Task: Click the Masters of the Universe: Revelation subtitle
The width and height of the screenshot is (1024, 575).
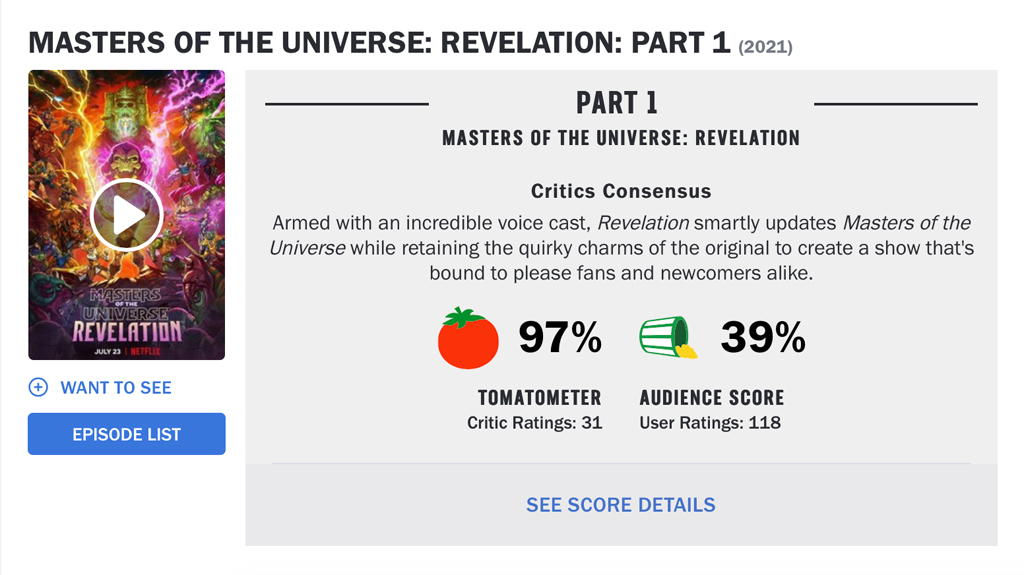Action: point(621,138)
